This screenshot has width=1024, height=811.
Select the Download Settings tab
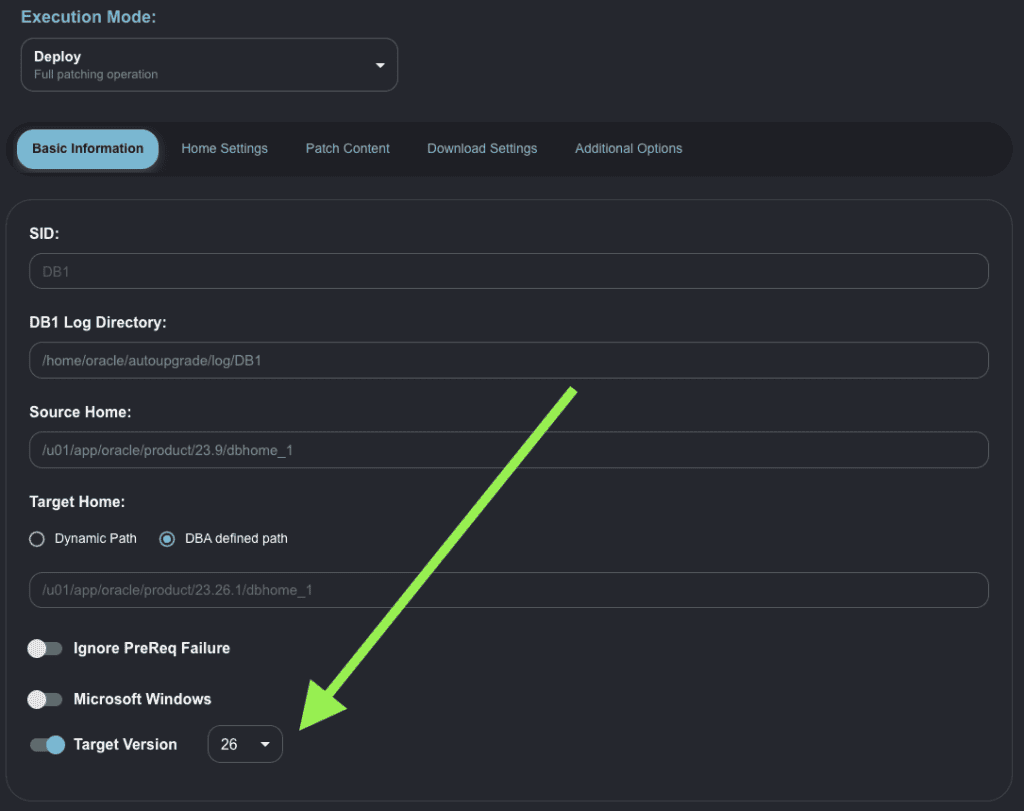[x=482, y=149]
